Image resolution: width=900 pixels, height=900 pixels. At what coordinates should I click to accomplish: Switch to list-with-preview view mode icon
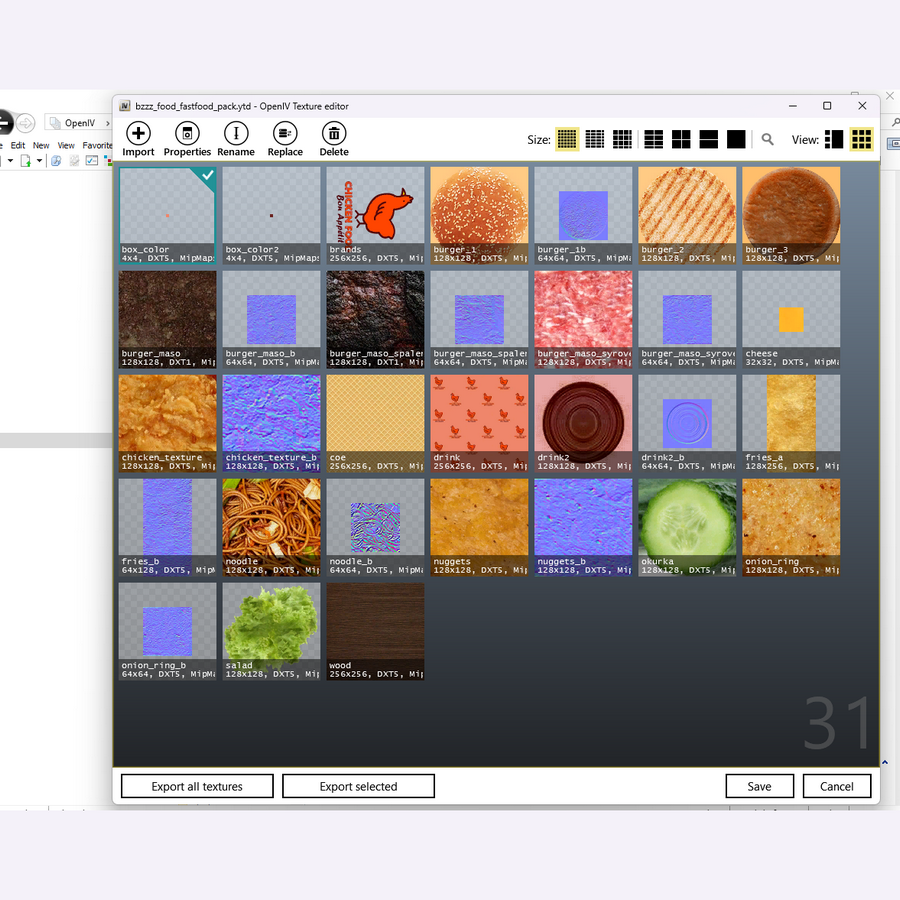(x=834, y=139)
